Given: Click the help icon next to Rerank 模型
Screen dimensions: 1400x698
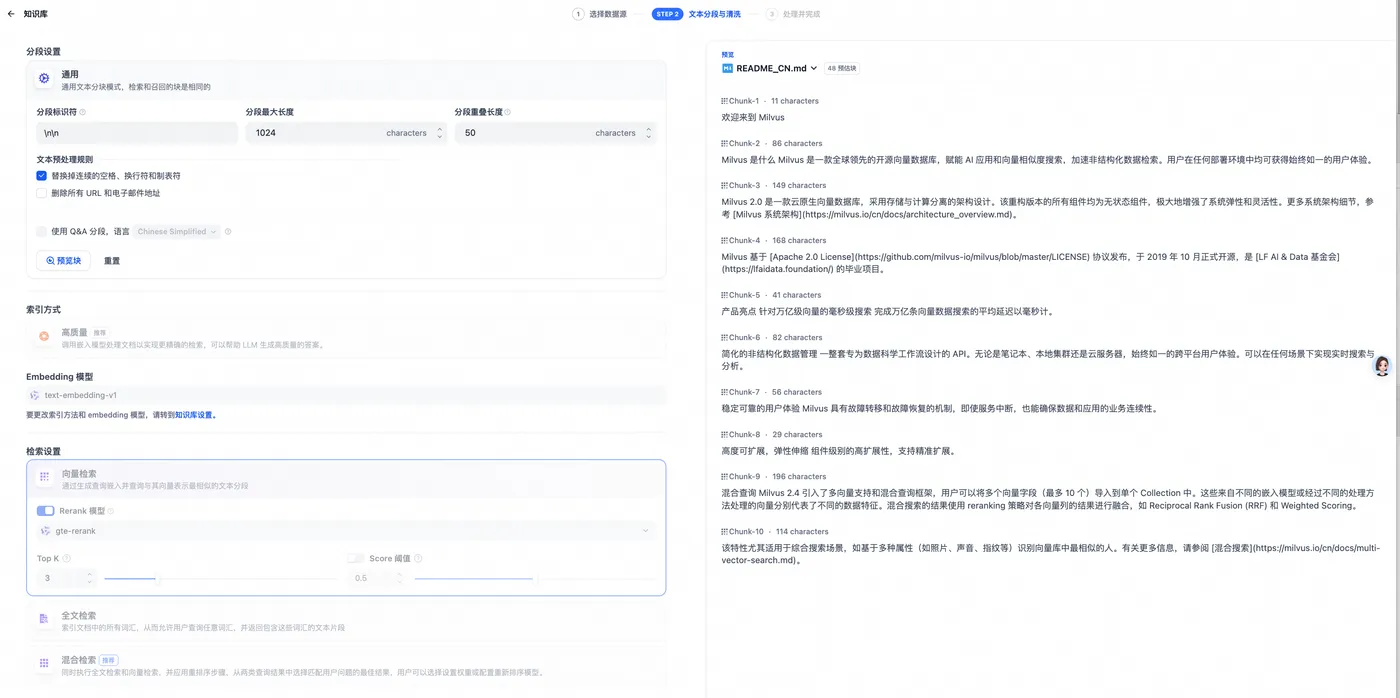Looking at the screenshot, I should click(110, 511).
